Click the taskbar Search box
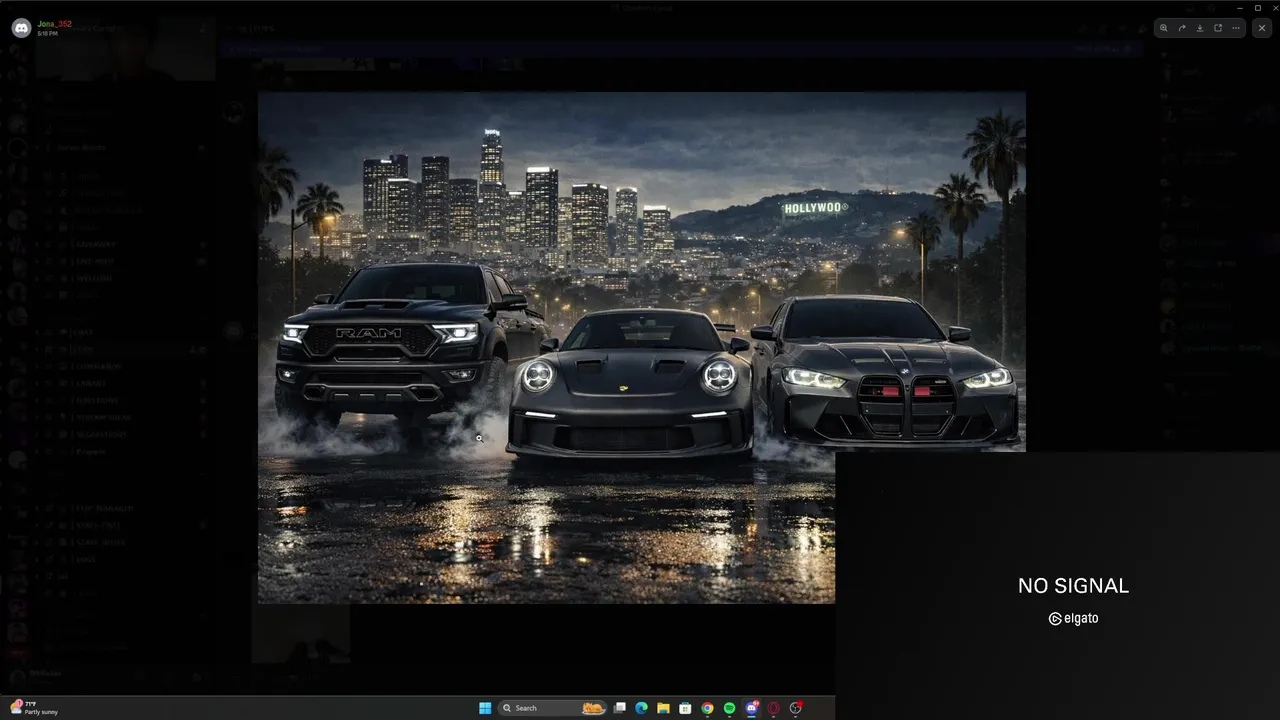 [553, 708]
